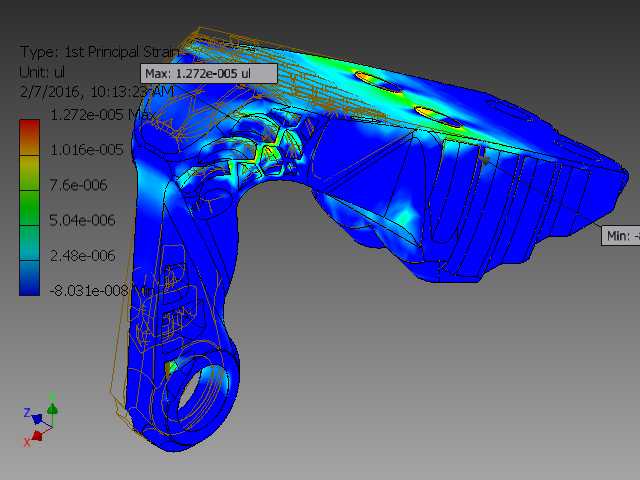Image resolution: width=640 pixels, height=480 pixels.
Task: Click the Min probe label at right edge
Action: [620, 236]
